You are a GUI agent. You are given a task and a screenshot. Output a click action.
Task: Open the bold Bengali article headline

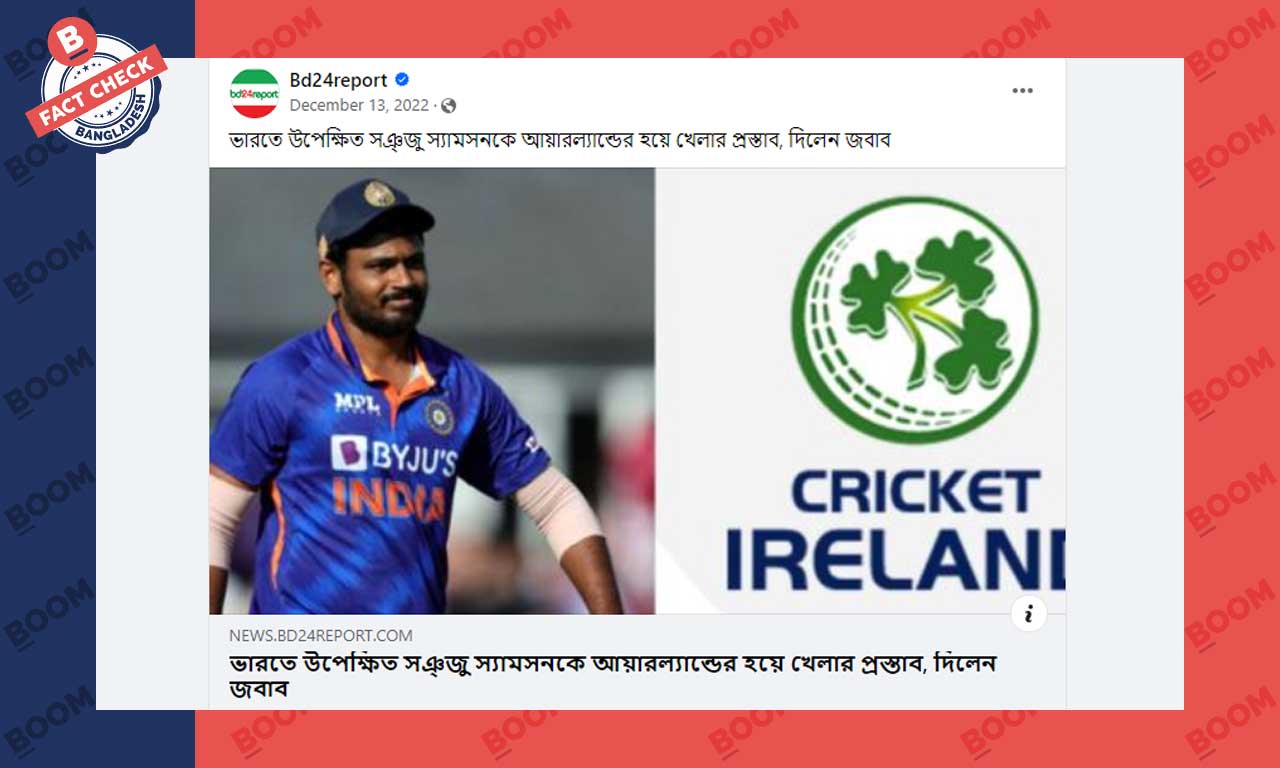point(613,676)
